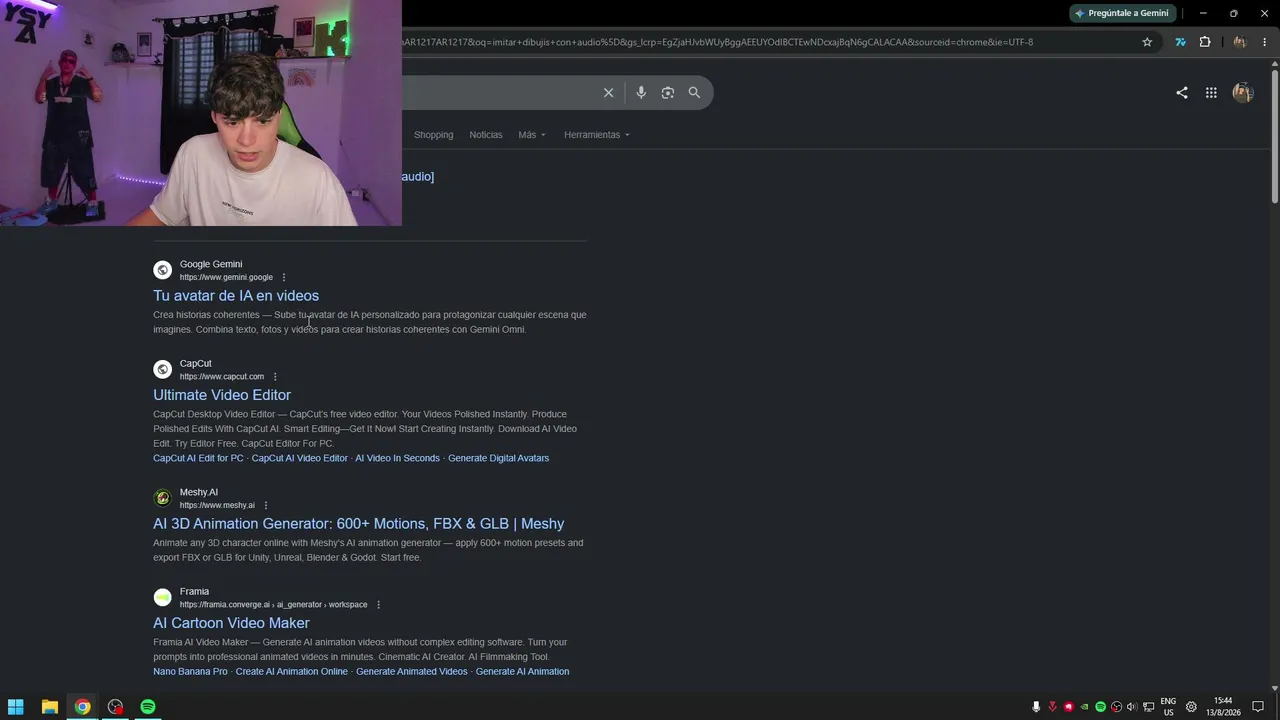Open the volume speaker tray icon
The image size is (1280, 720).
(1132, 707)
